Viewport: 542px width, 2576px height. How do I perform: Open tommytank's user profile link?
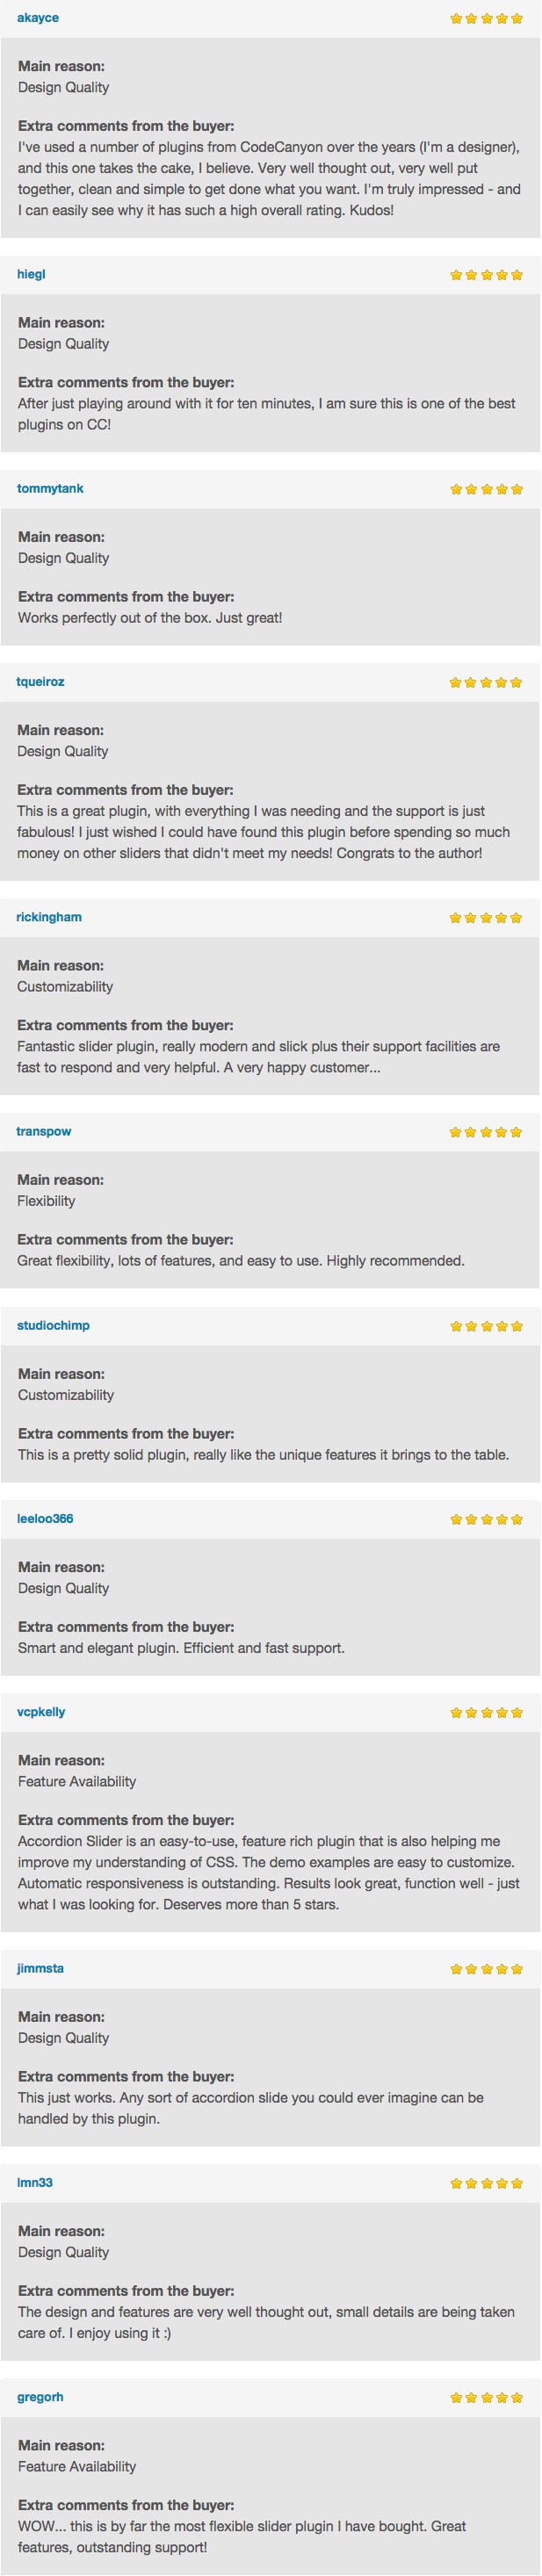(50, 488)
